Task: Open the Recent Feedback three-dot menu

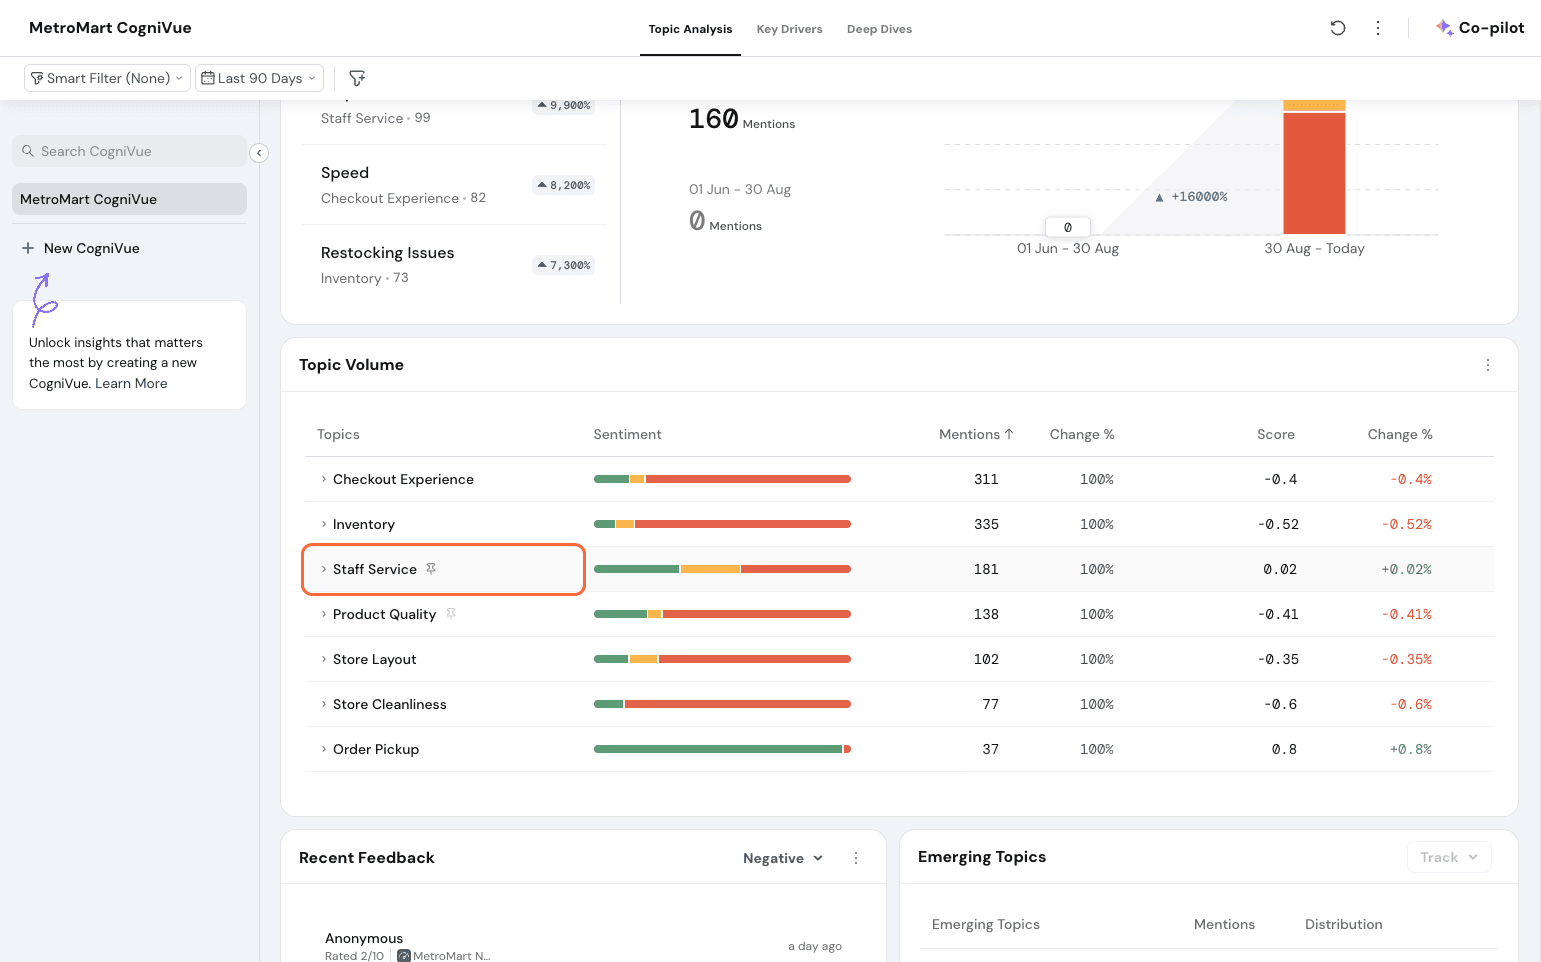Action: (x=855, y=858)
